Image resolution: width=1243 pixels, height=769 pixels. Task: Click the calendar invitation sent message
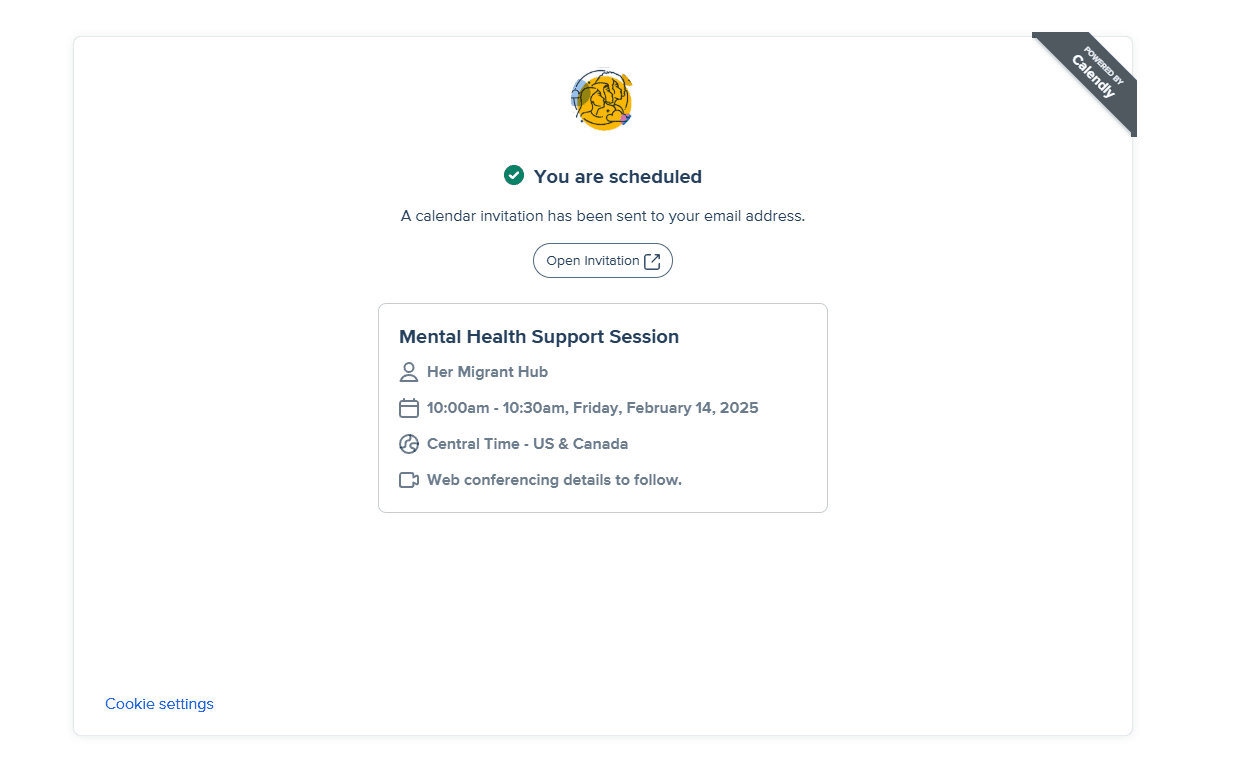tap(602, 216)
